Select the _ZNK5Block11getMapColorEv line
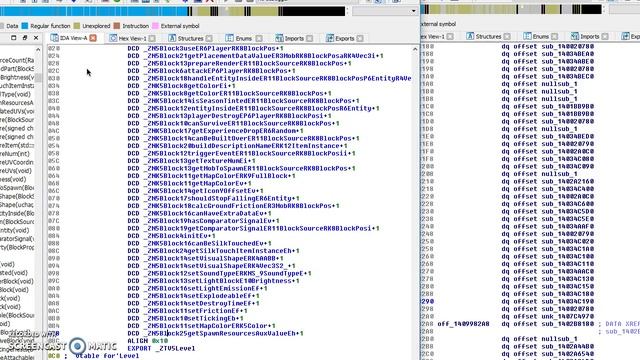This screenshot has width=640, height=360. 189,183
